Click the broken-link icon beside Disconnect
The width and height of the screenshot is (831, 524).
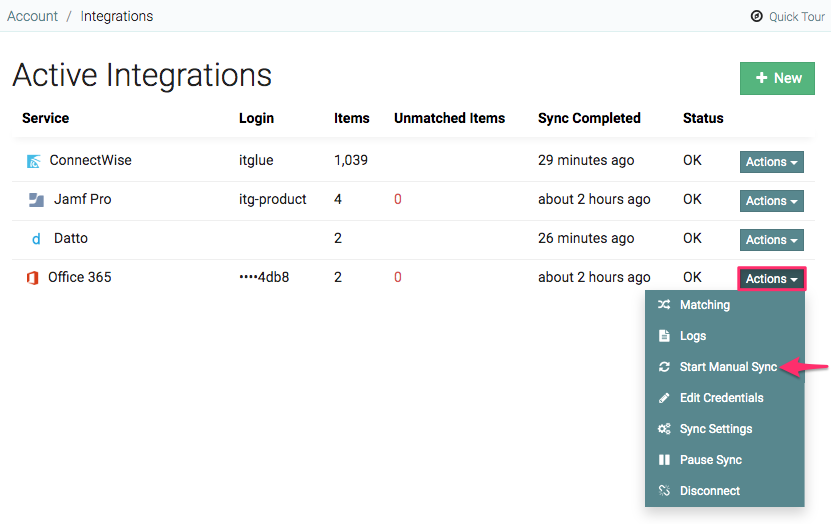click(x=664, y=491)
